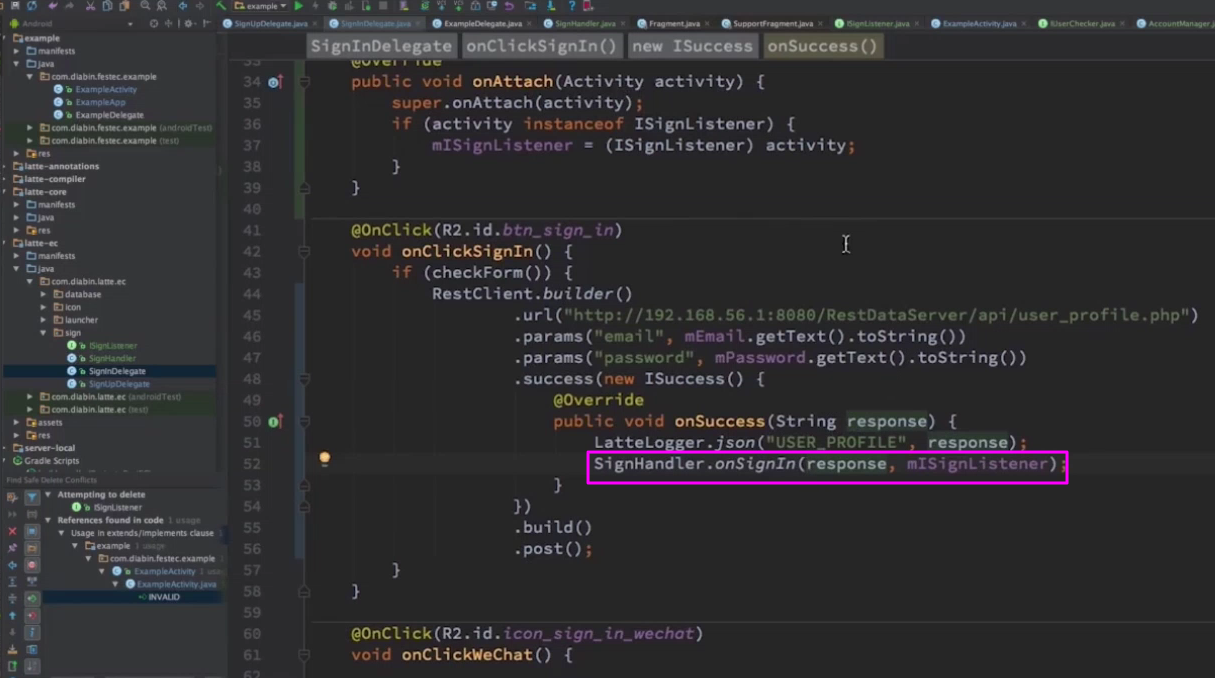This screenshot has height=678, width=1215.
Task: Click the Back navigation arrow in toolbar
Action: [182, 6]
